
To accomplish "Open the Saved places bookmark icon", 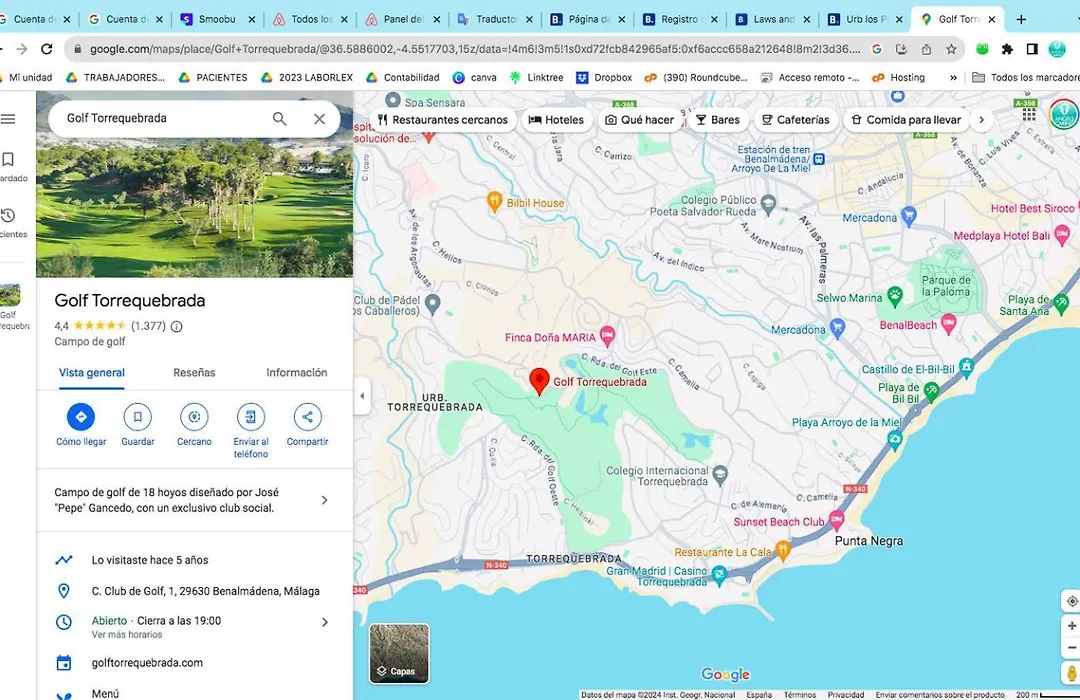I will (8, 160).
